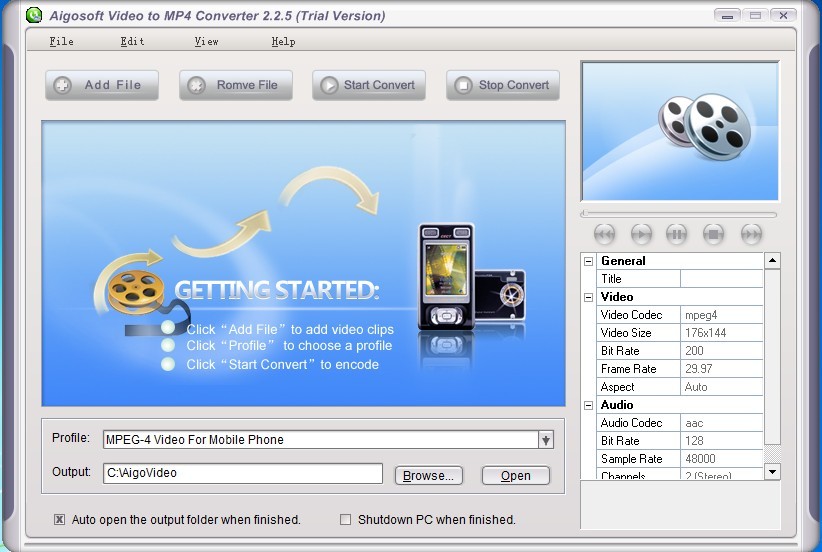Click the Romve File toolbar button
This screenshot has width=822, height=552.
coord(236,85)
